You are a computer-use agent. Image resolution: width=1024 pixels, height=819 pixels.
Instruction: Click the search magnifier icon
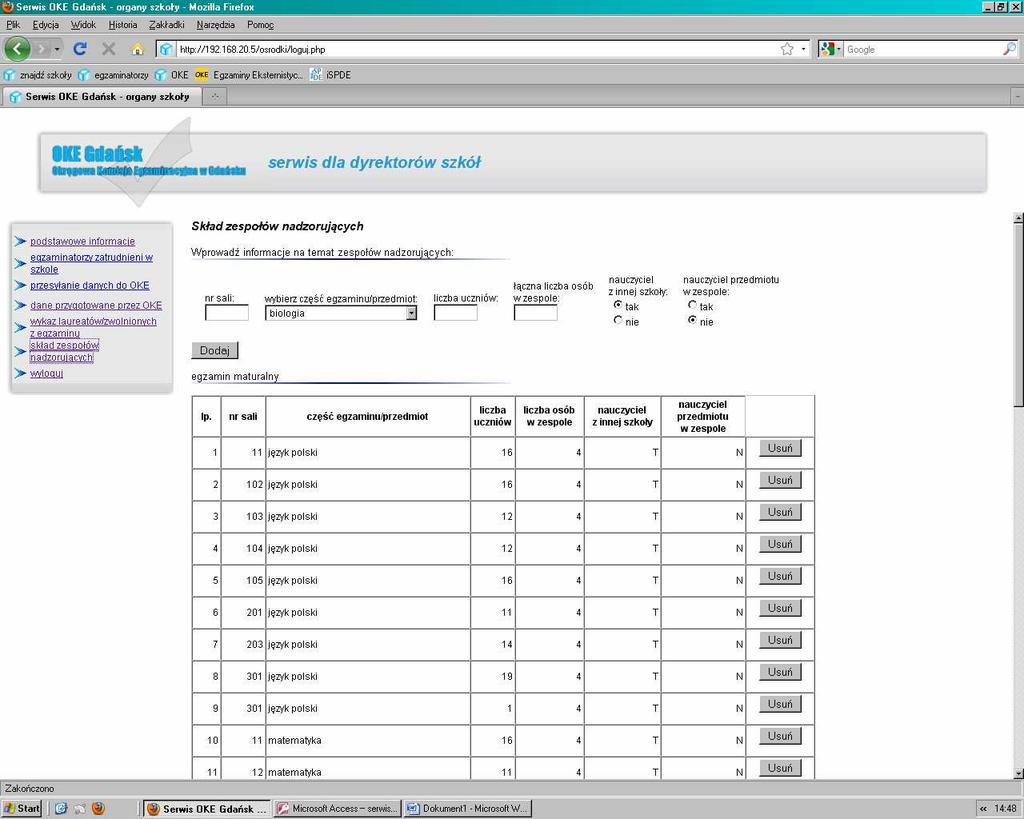click(1009, 49)
